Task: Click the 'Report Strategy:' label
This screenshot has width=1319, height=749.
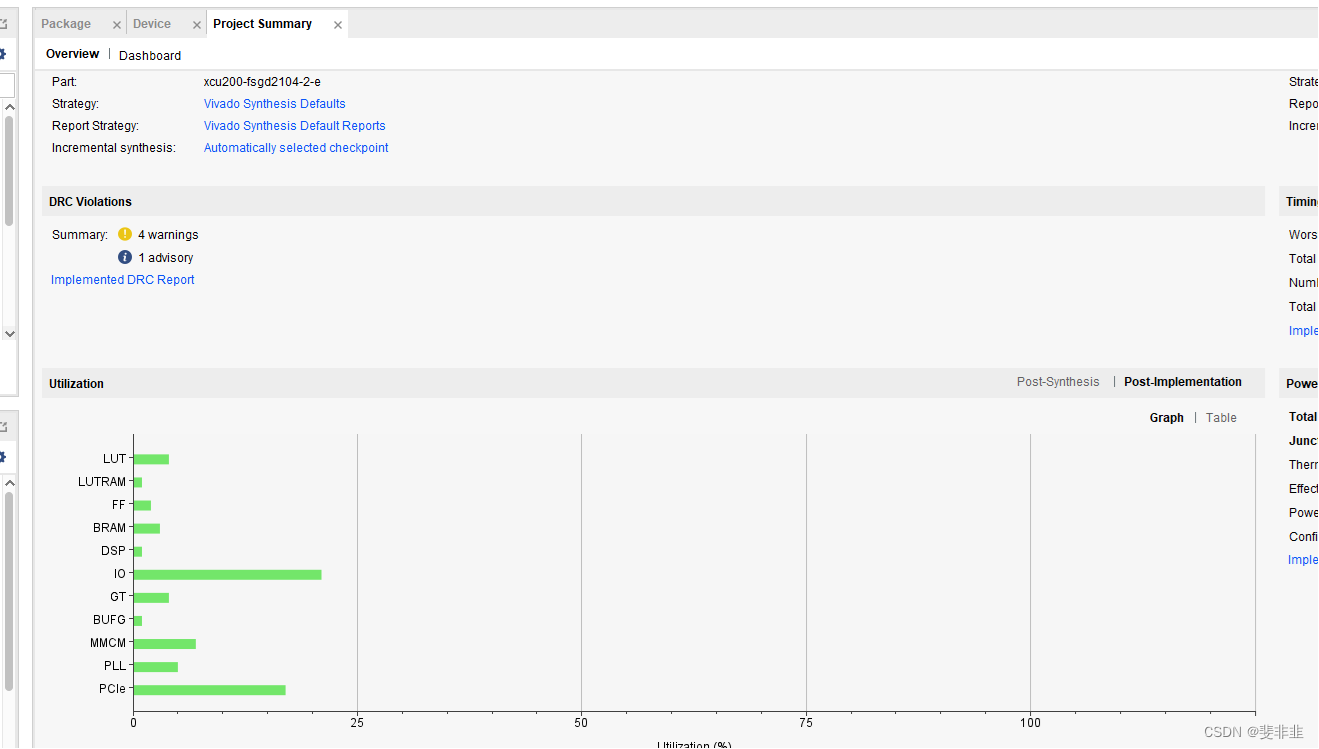Action: point(96,126)
